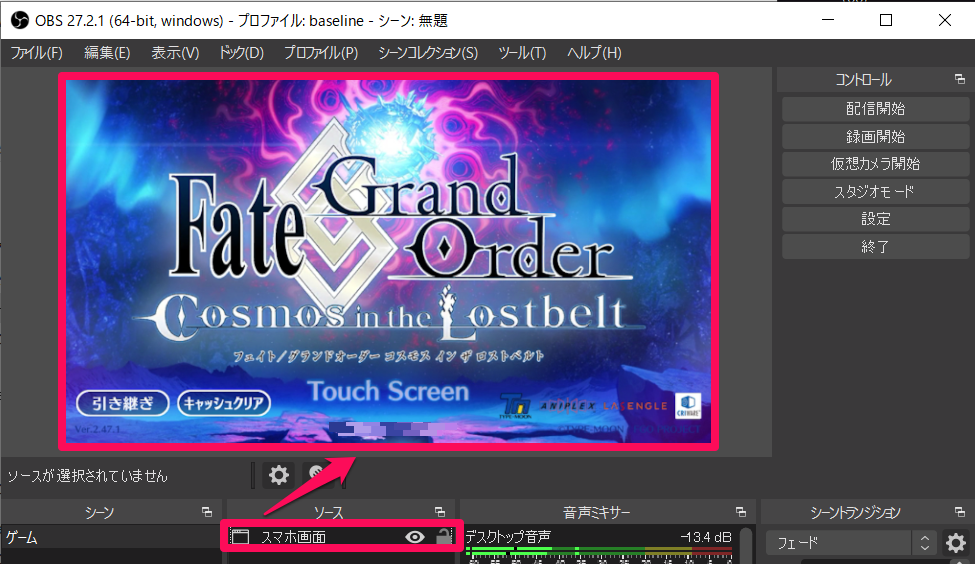Detach the 音声ミキサー dock panel
Screen dimensions: 975x564
point(741,512)
